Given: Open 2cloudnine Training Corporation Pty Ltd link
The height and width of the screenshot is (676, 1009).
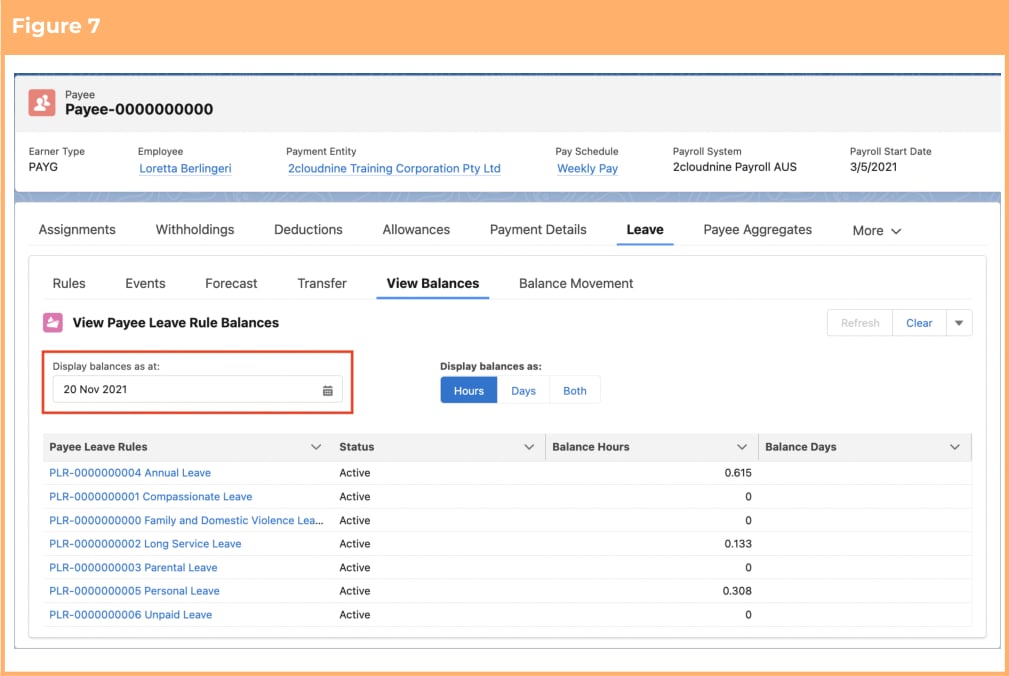Looking at the screenshot, I should [x=394, y=169].
